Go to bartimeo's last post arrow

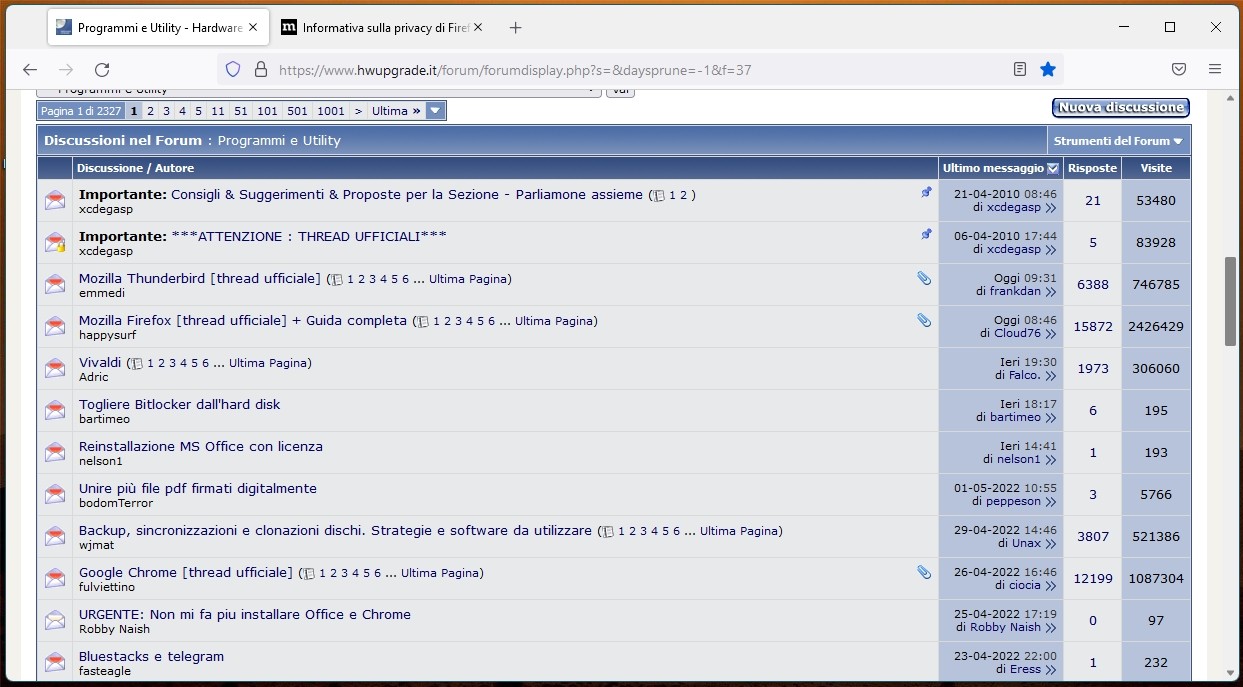tap(1050, 418)
